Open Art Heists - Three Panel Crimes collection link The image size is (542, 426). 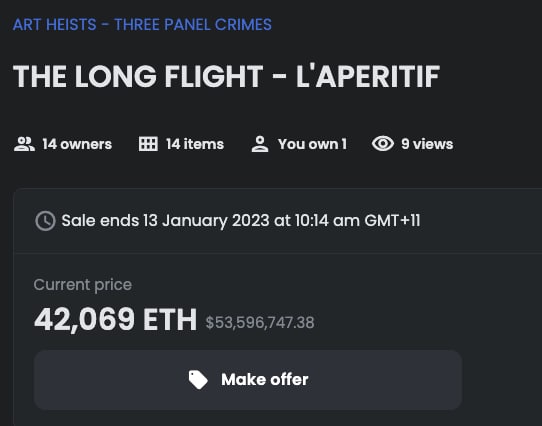coord(142,25)
